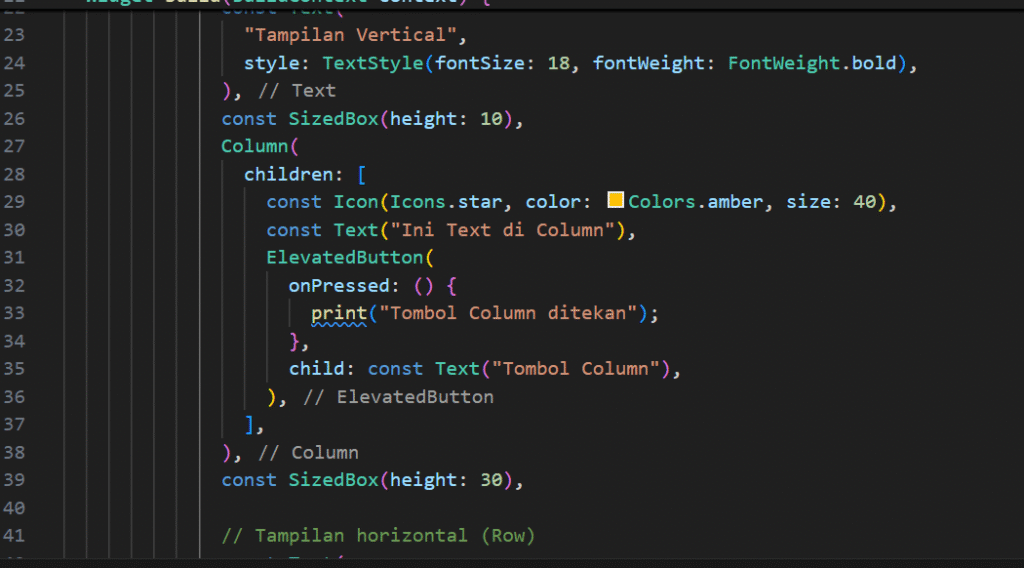This screenshot has height=568, width=1024.
Task: Click the "Ini Text di Column" string
Action: pos(506,230)
